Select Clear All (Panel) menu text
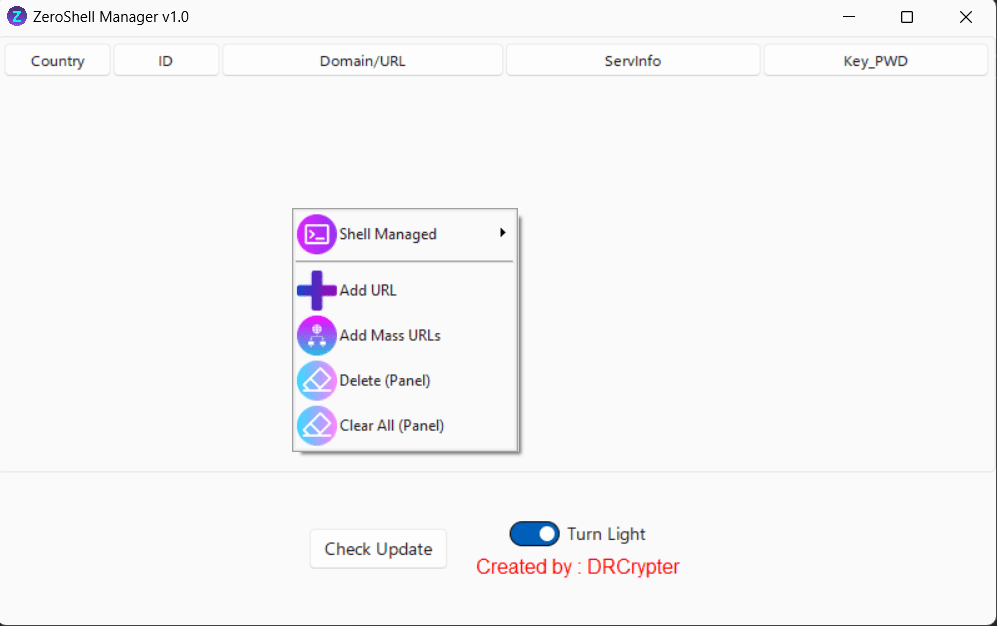This screenshot has width=997, height=626. click(x=392, y=426)
